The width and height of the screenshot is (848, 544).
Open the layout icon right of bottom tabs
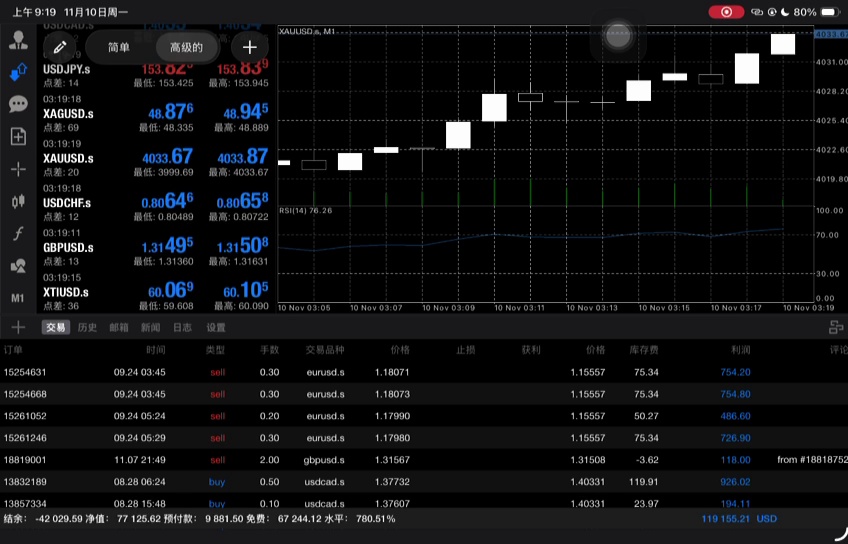pyautogui.click(x=836, y=327)
